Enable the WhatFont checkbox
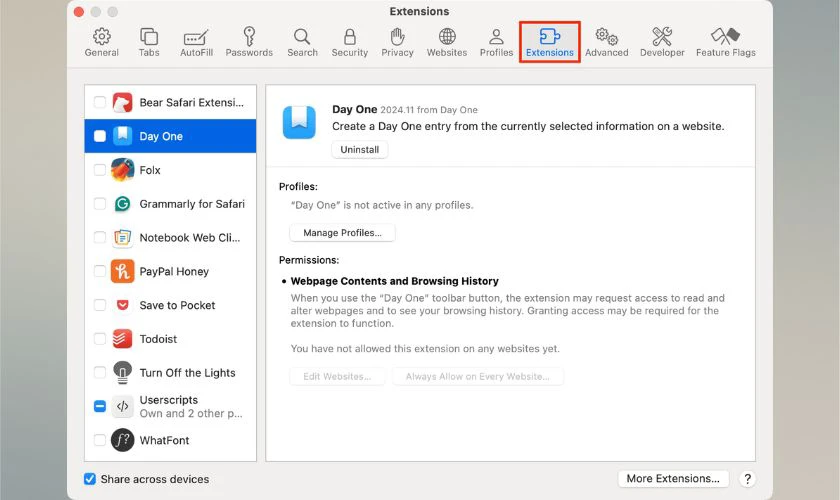840x500 pixels. pyautogui.click(x=100, y=440)
